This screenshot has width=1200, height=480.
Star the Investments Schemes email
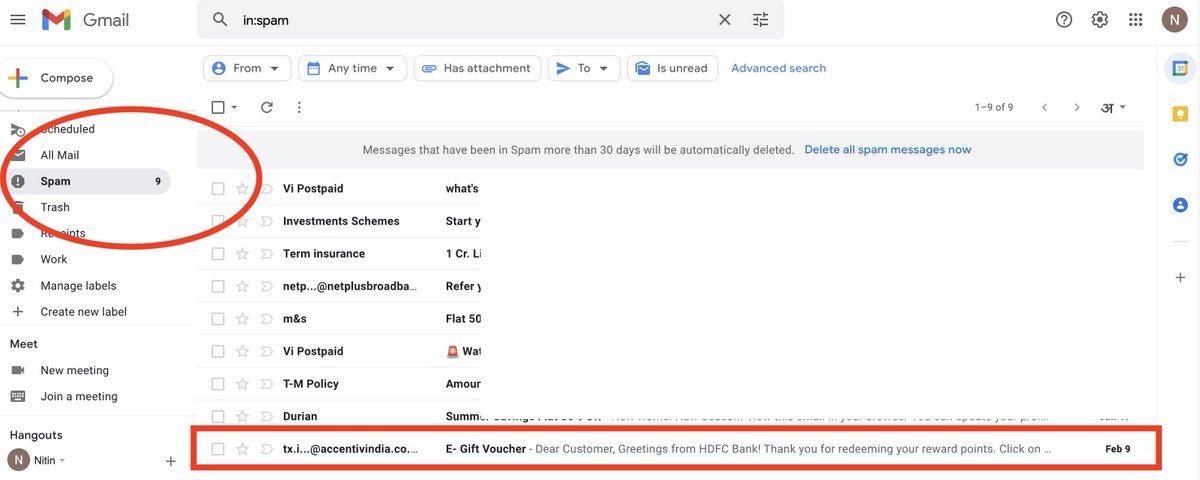point(242,221)
